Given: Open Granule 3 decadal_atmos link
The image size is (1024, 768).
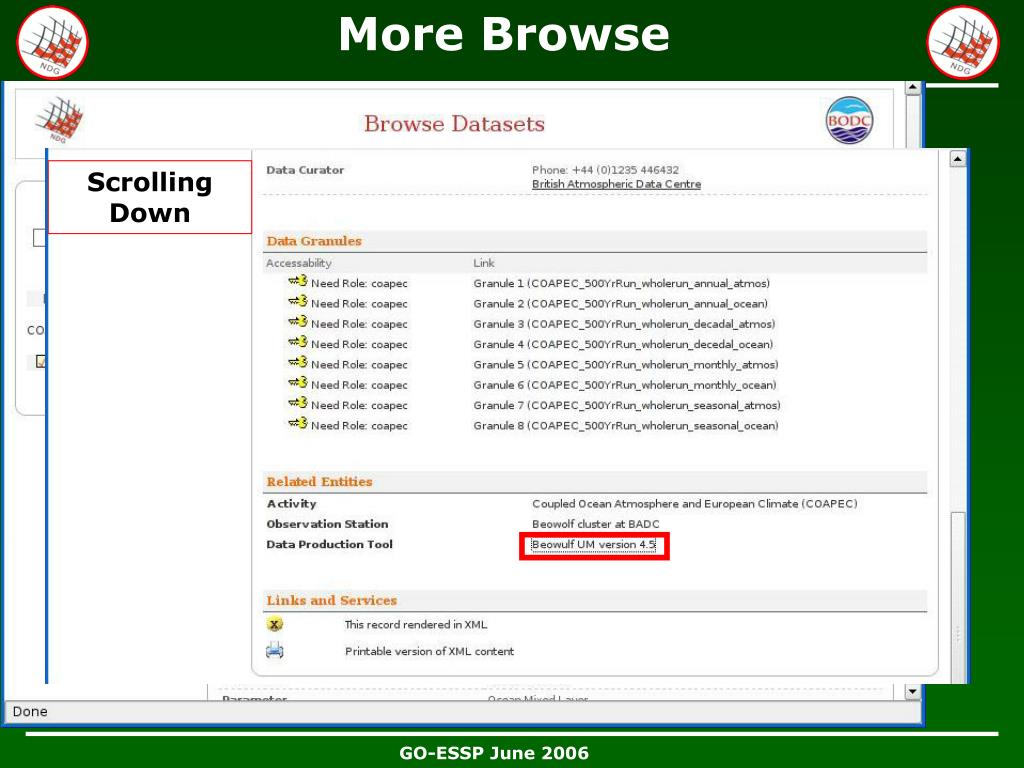Looking at the screenshot, I should 624,324.
